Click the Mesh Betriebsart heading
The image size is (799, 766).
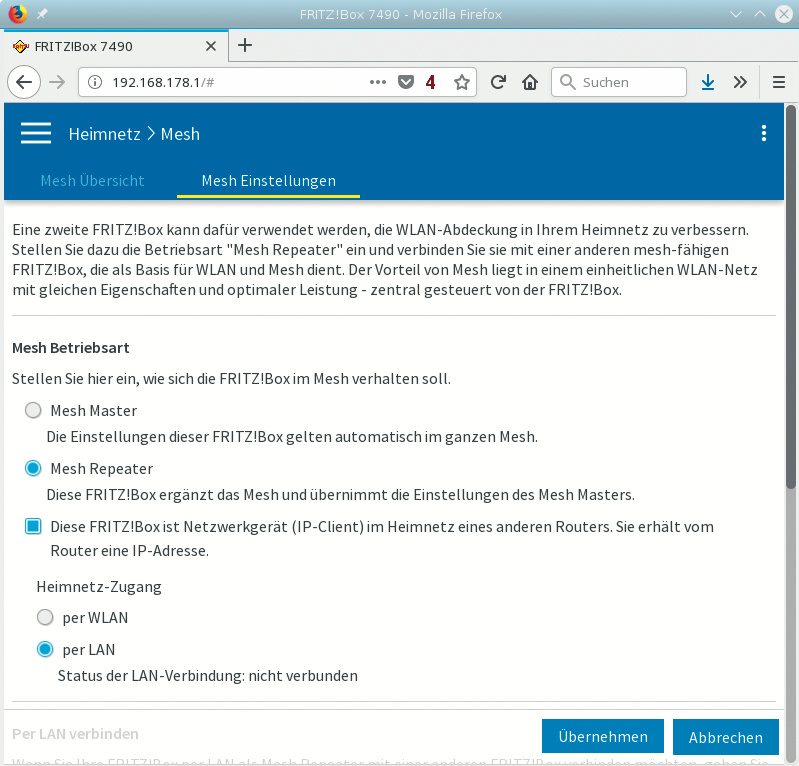pos(71,348)
